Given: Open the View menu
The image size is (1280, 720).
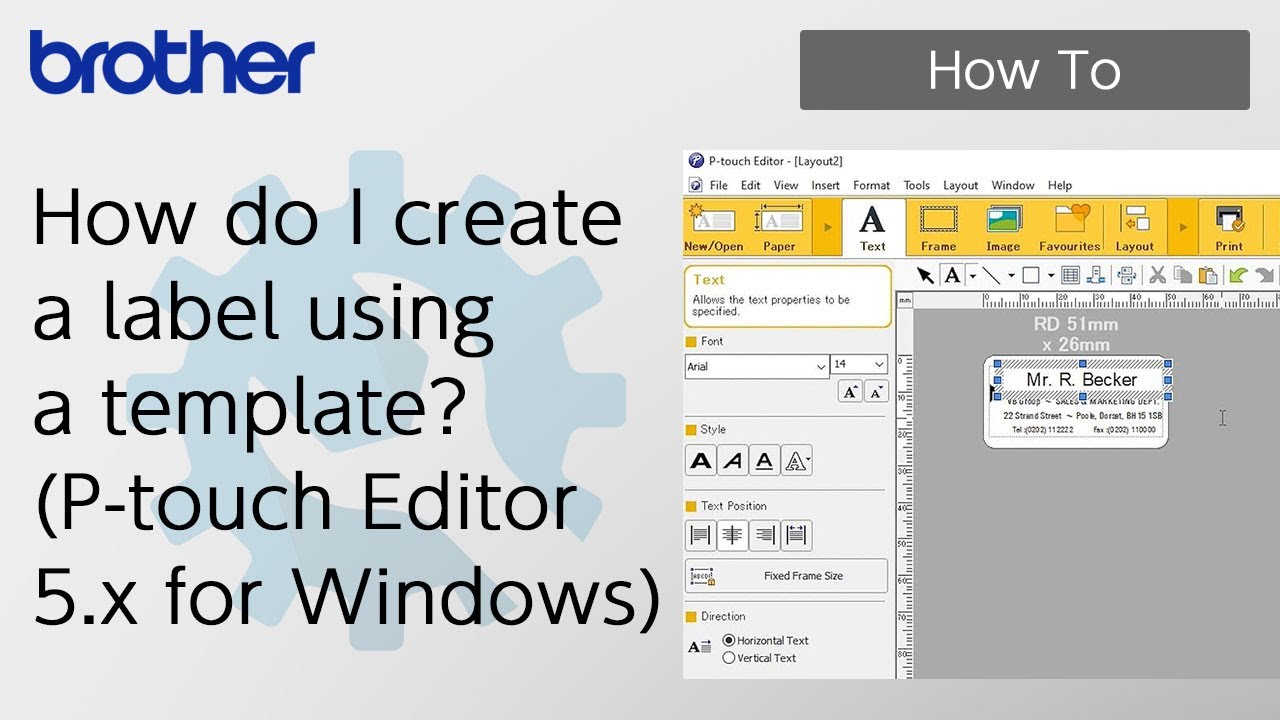Looking at the screenshot, I should 786,185.
